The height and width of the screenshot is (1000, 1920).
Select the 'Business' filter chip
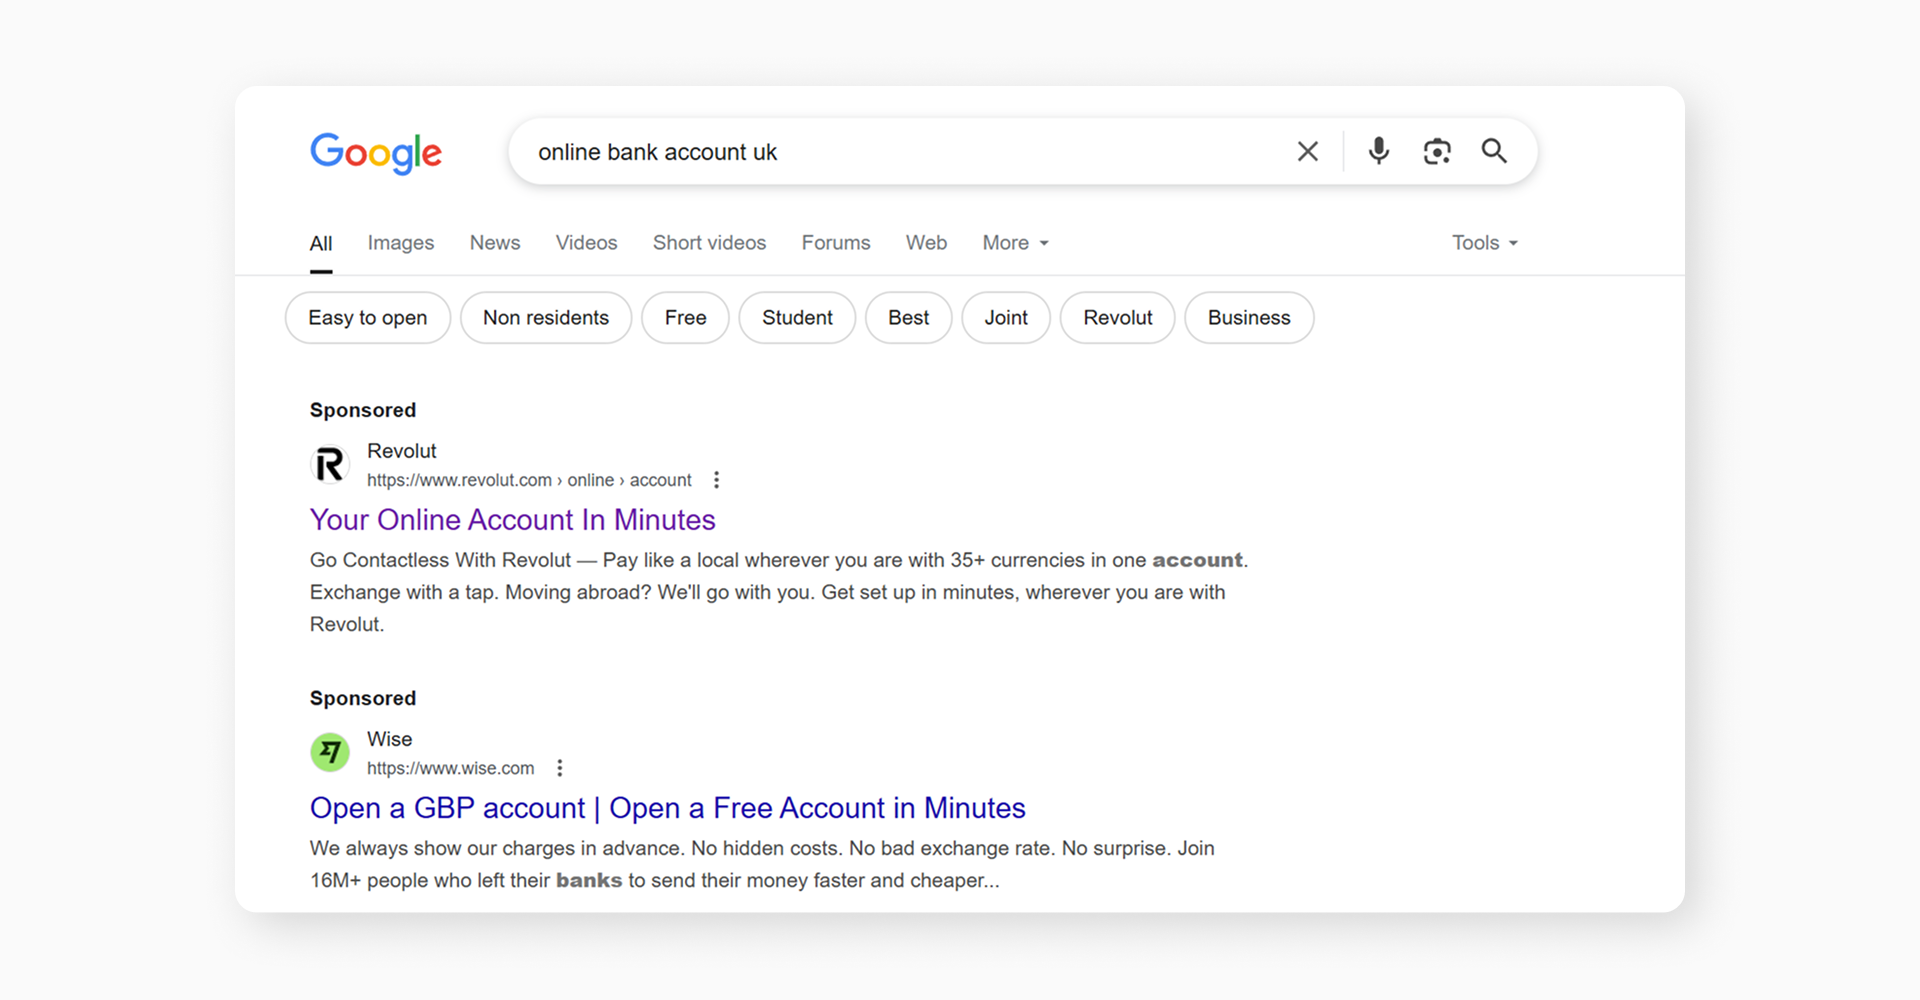(1249, 318)
